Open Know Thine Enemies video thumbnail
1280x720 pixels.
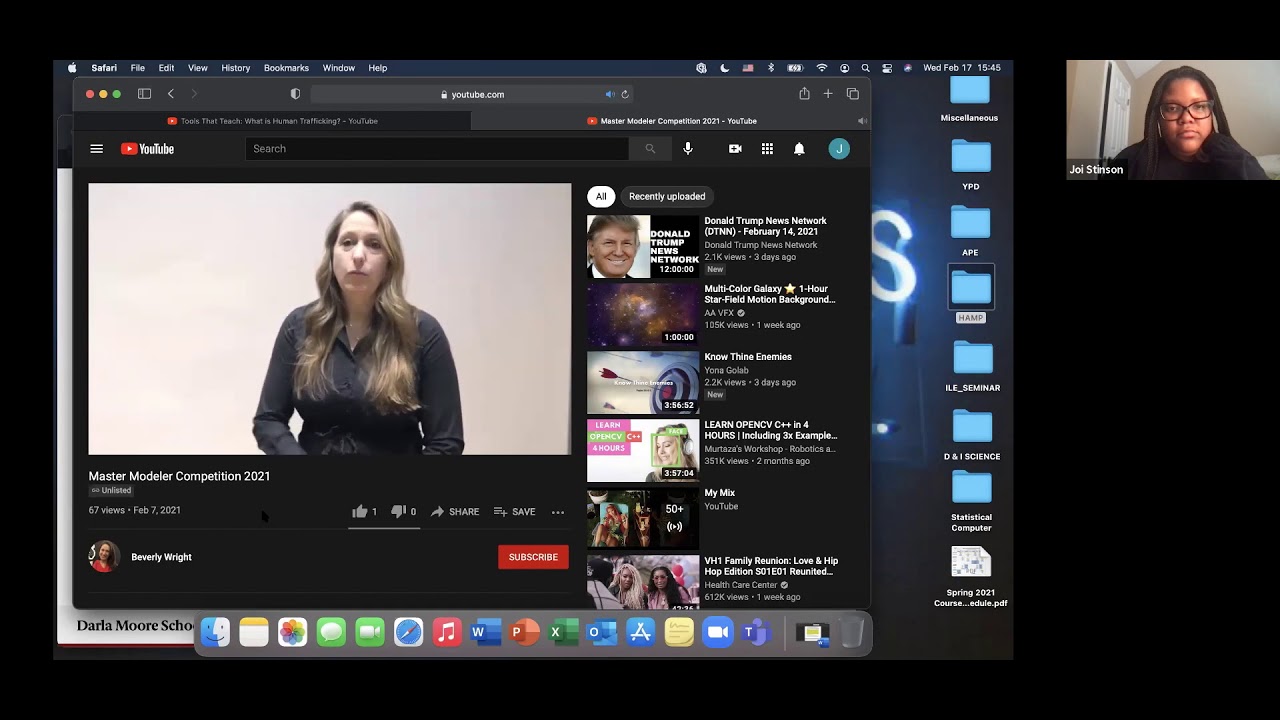(x=643, y=382)
